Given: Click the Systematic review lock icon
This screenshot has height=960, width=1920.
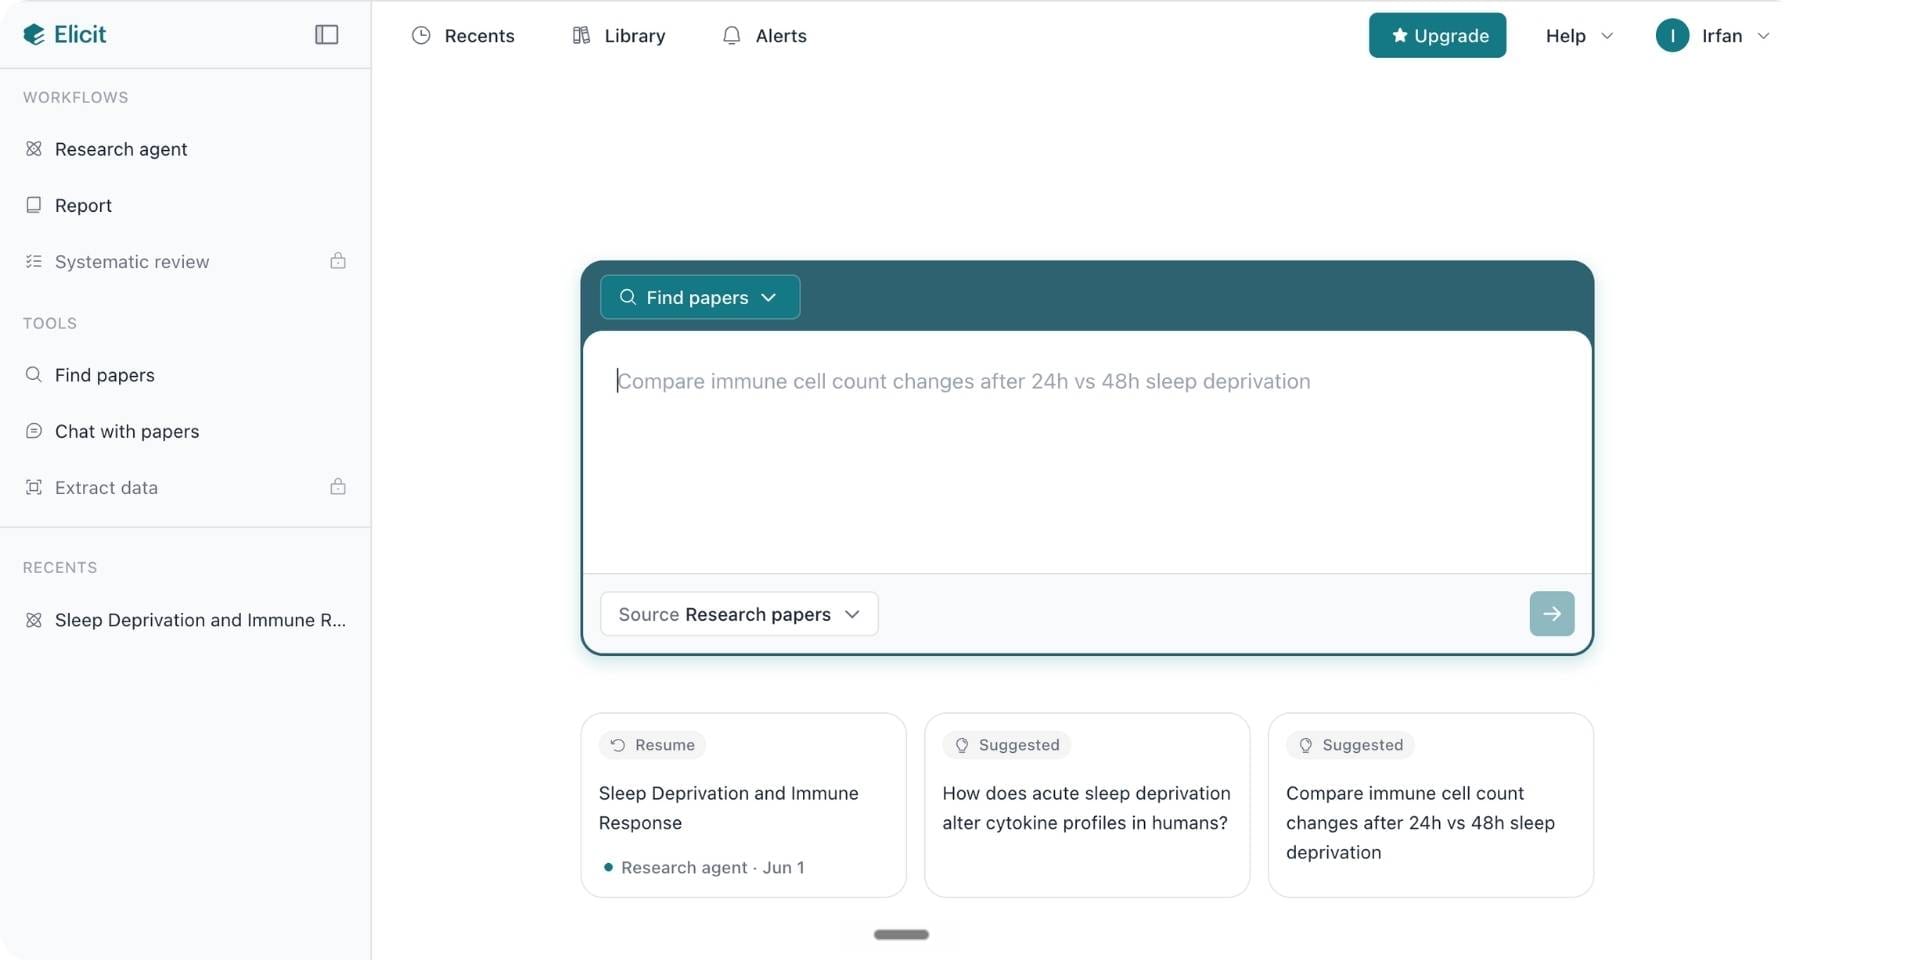Looking at the screenshot, I should pyautogui.click(x=338, y=261).
